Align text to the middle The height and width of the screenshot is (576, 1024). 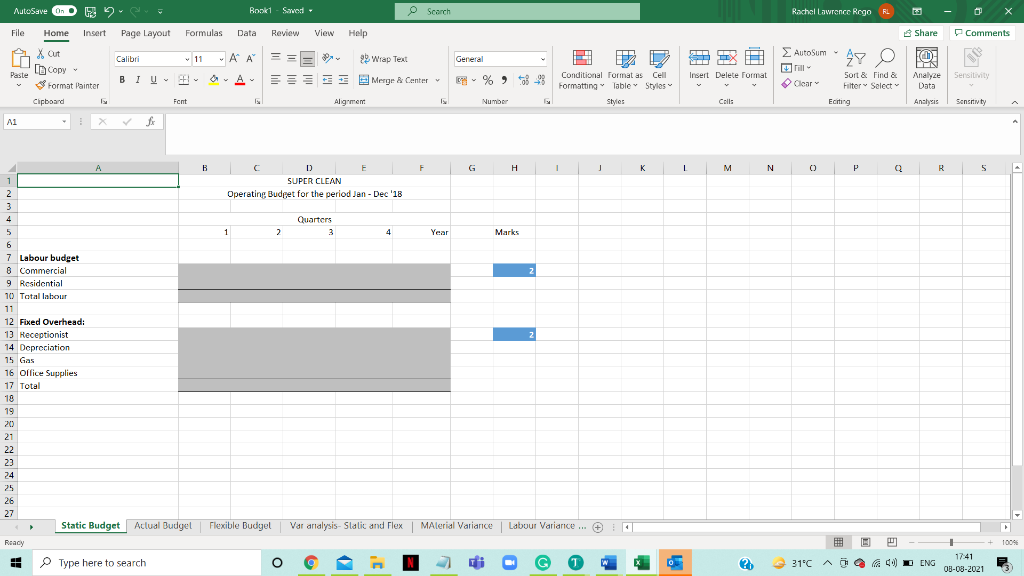pyautogui.click(x=291, y=58)
